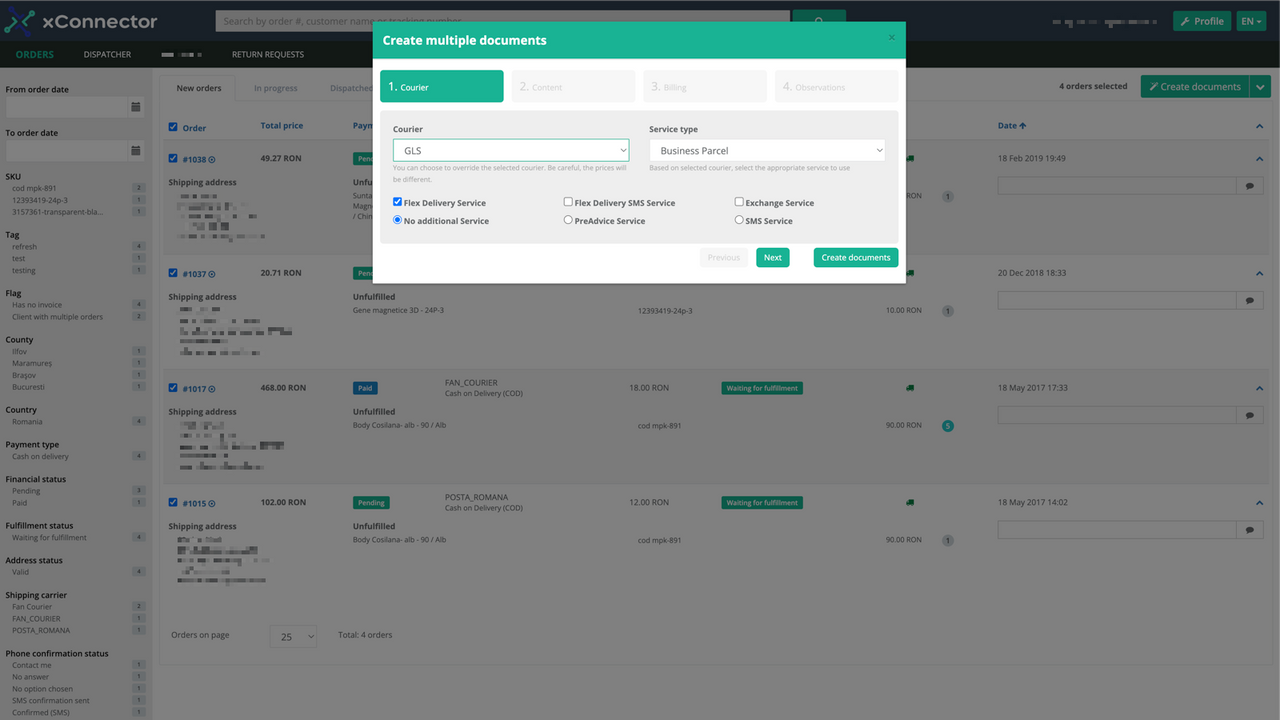This screenshot has height=720, width=1280.
Task: Click the Create documents button in the dialog
Action: 855,257
